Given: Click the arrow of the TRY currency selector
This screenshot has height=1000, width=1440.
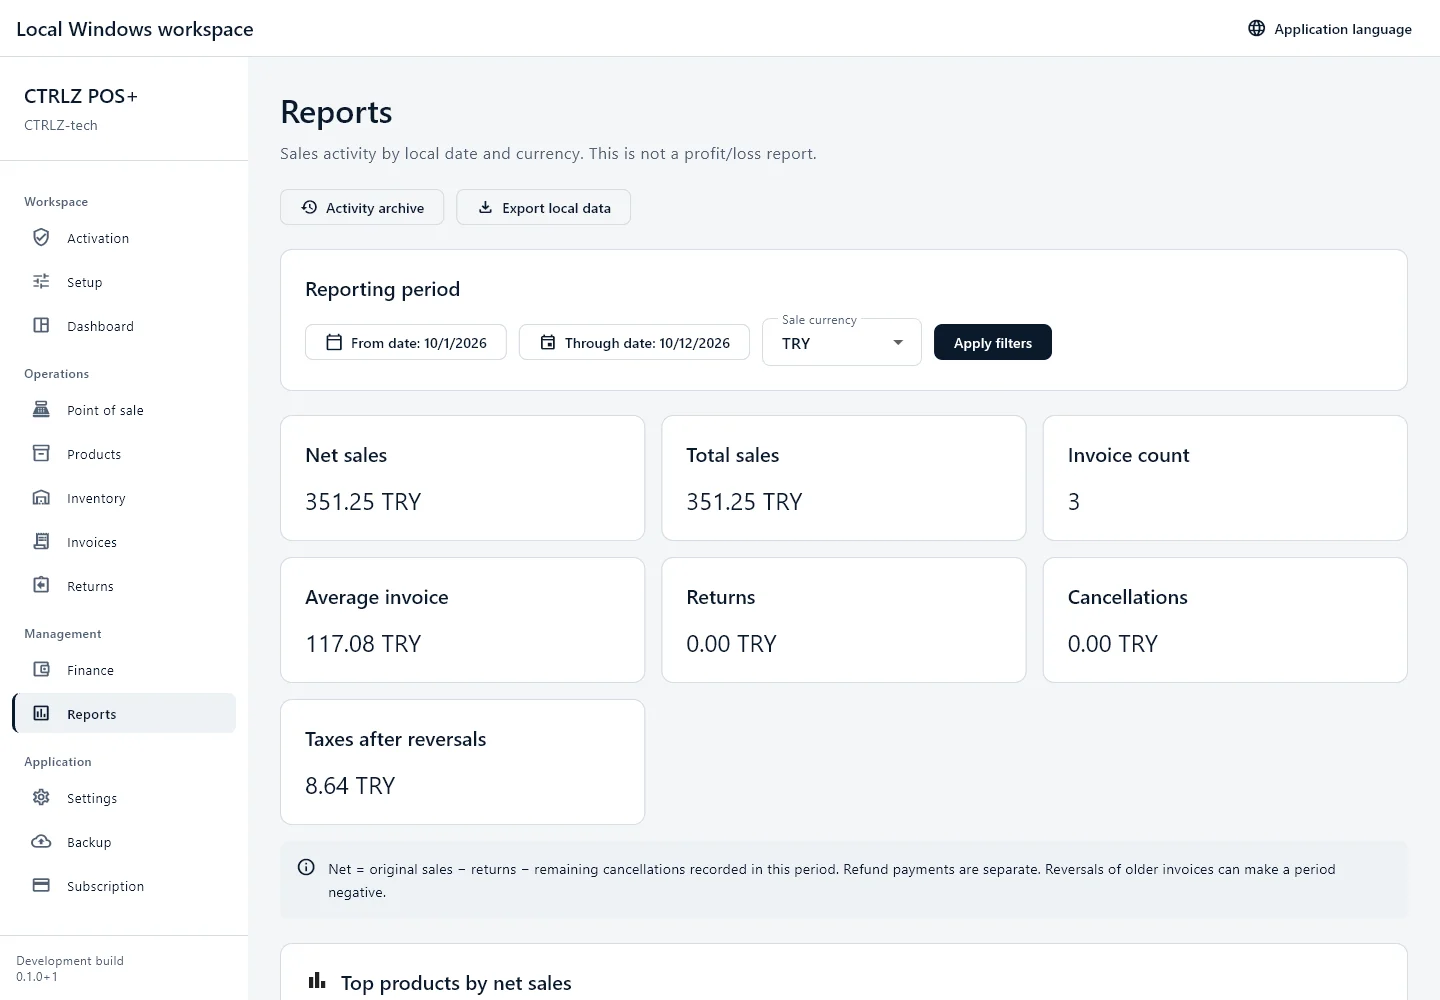Looking at the screenshot, I should 898,343.
